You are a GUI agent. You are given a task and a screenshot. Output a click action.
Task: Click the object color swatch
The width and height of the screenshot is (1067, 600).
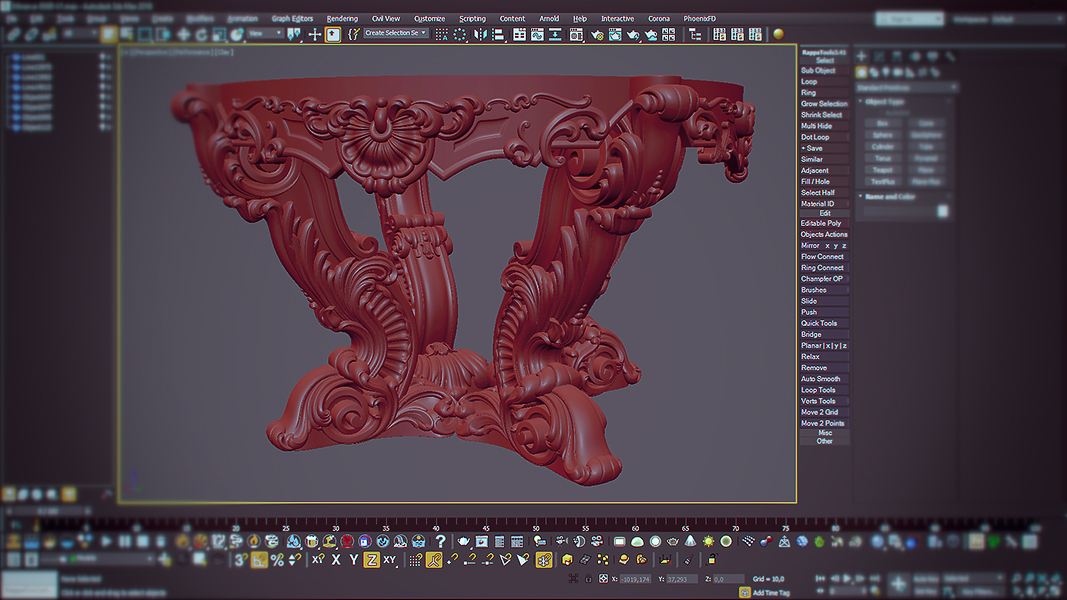(942, 211)
